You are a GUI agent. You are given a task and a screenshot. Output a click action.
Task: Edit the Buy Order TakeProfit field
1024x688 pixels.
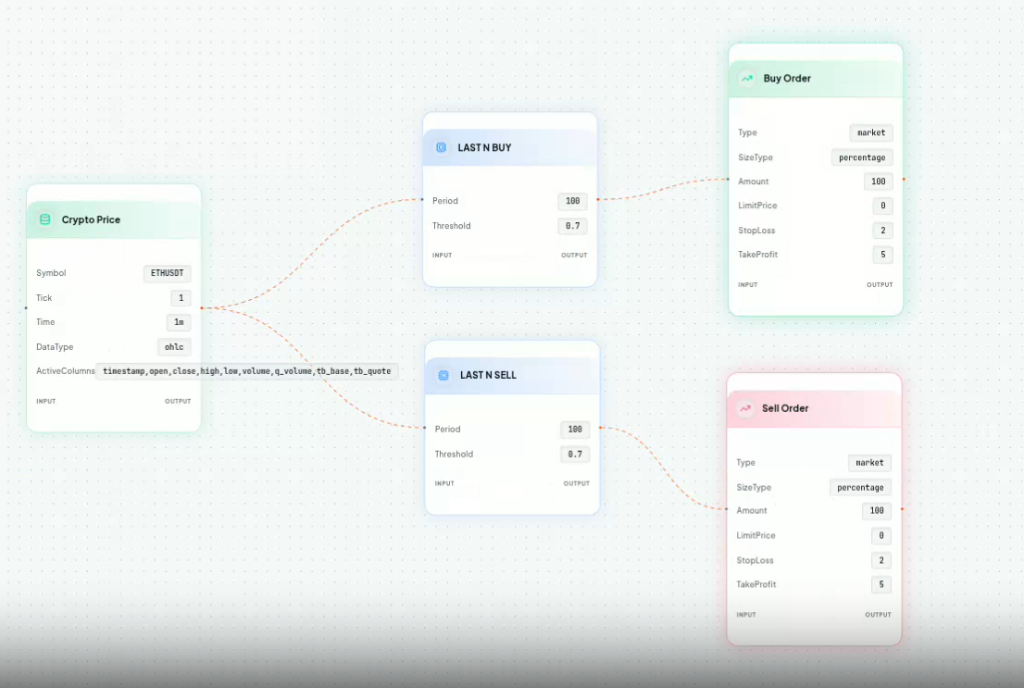click(883, 255)
